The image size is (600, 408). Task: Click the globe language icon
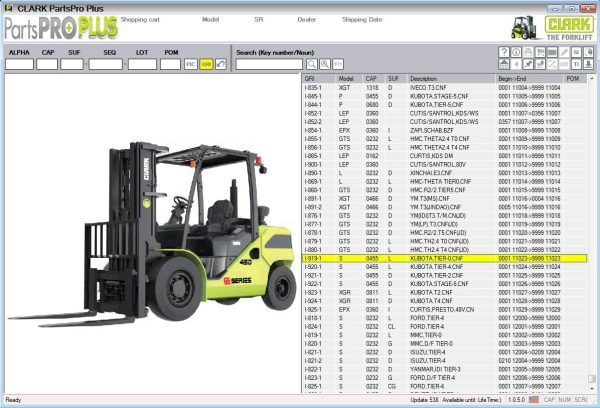pyautogui.click(x=589, y=52)
